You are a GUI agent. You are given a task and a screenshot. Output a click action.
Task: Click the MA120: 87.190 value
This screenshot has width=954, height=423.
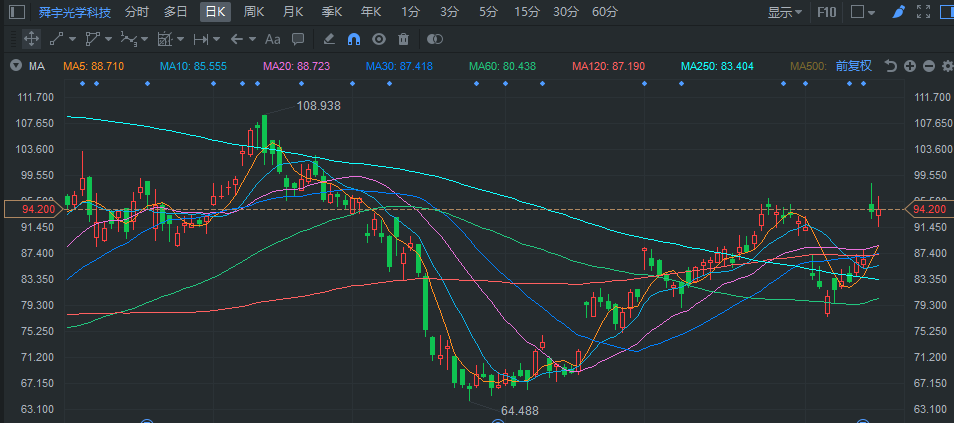tap(608, 66)
